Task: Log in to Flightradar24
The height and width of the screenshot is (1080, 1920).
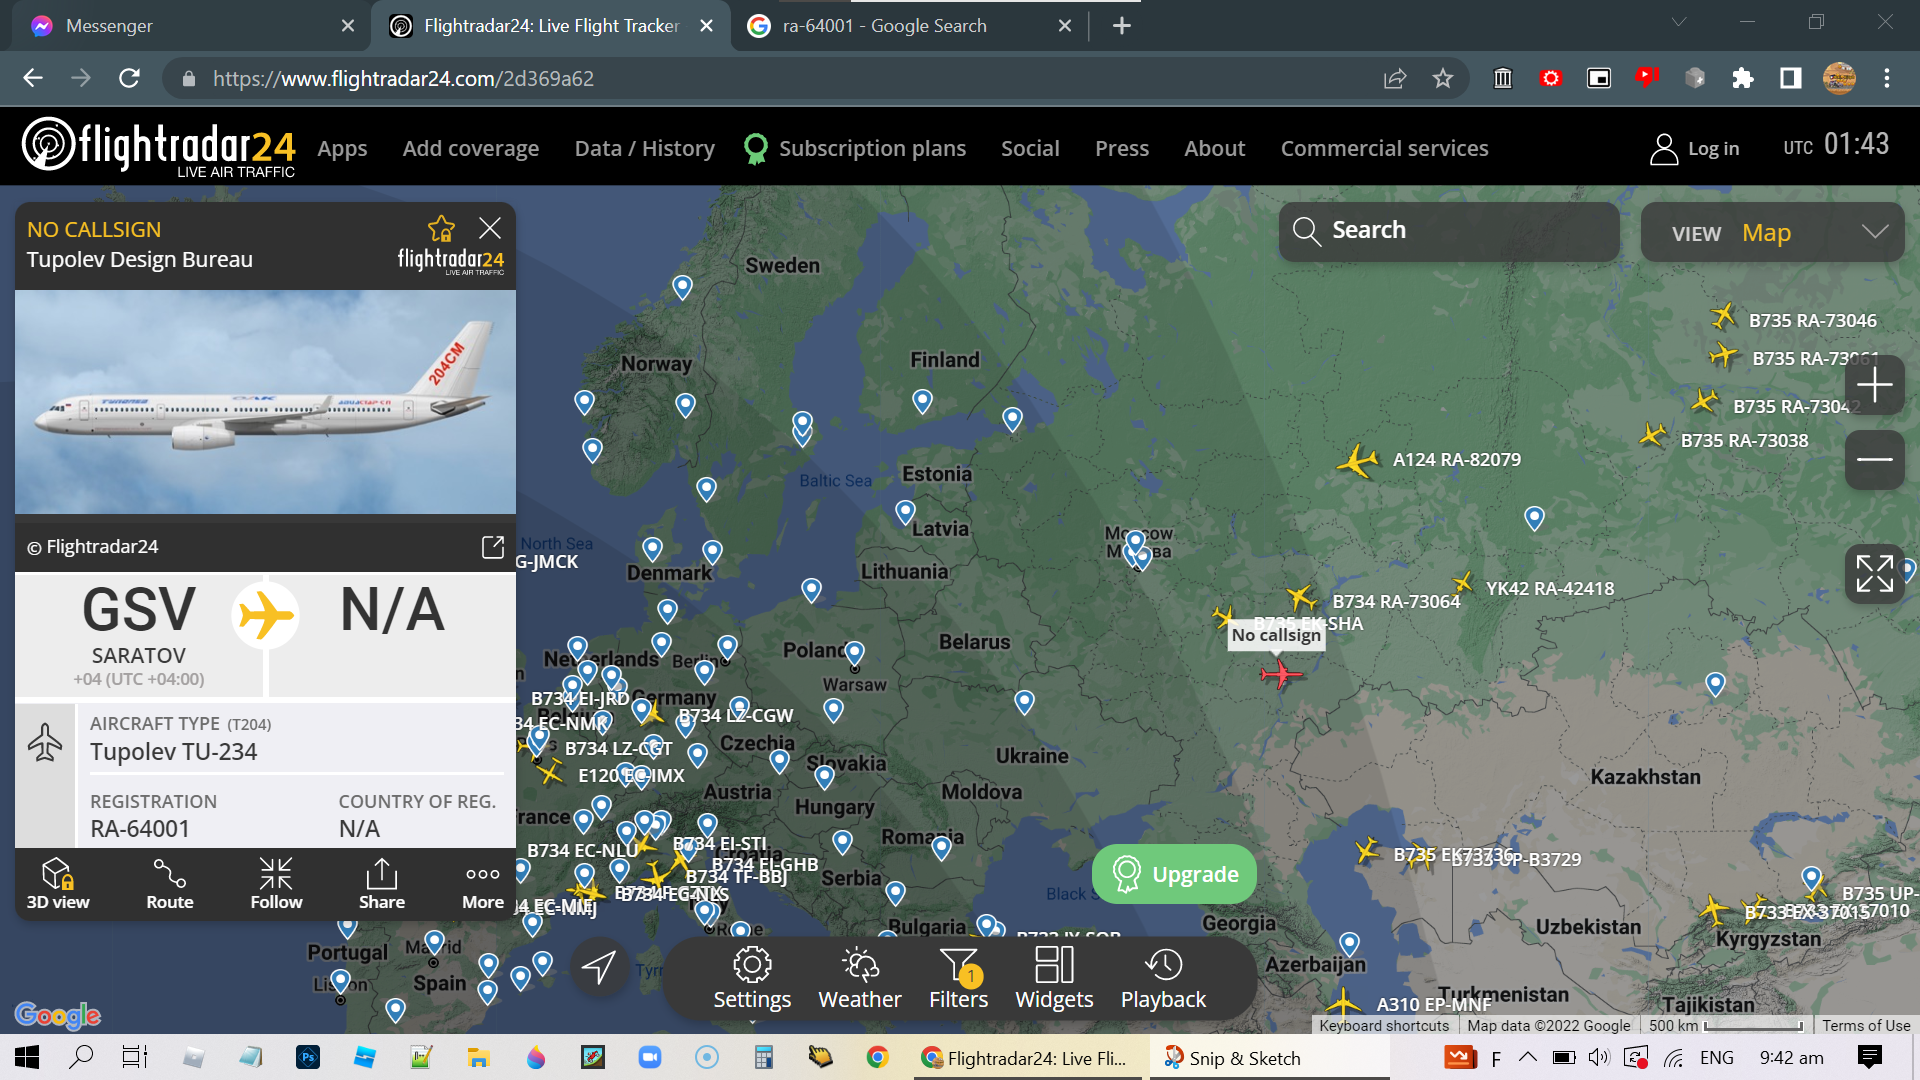Action: [1694, 148]
